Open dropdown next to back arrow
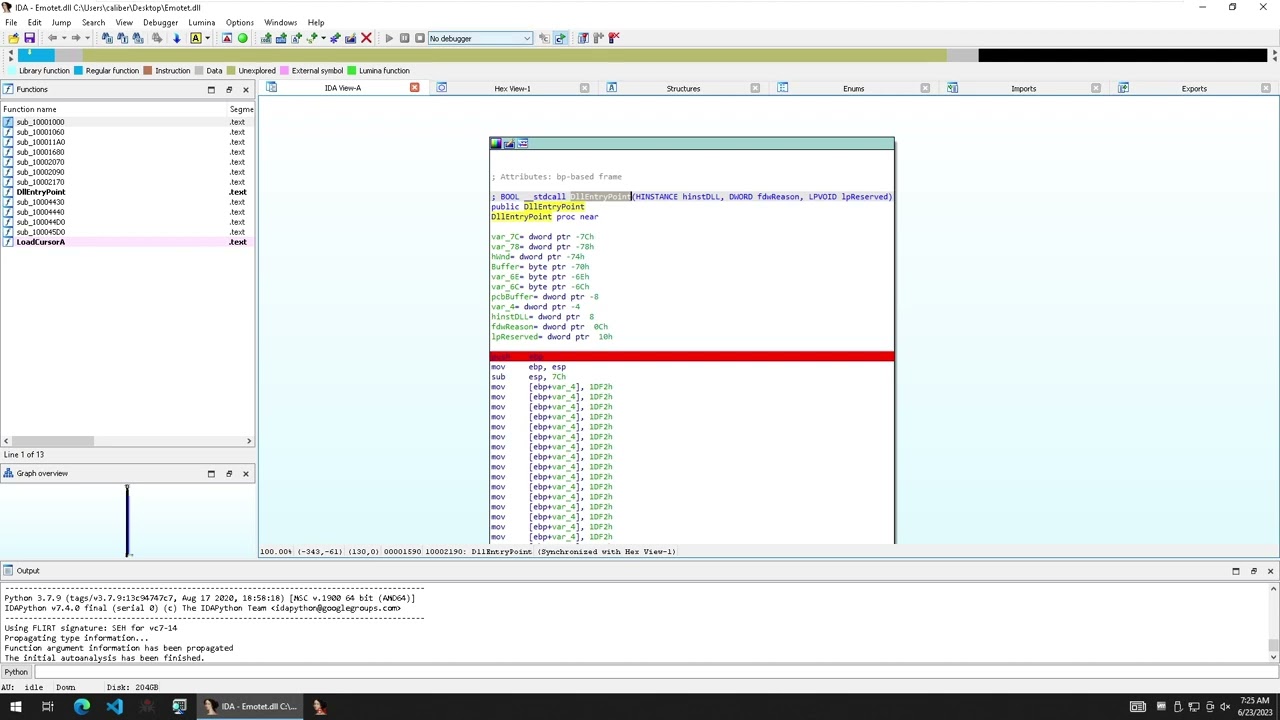The image size is (1280, 720). coord(64,38)
